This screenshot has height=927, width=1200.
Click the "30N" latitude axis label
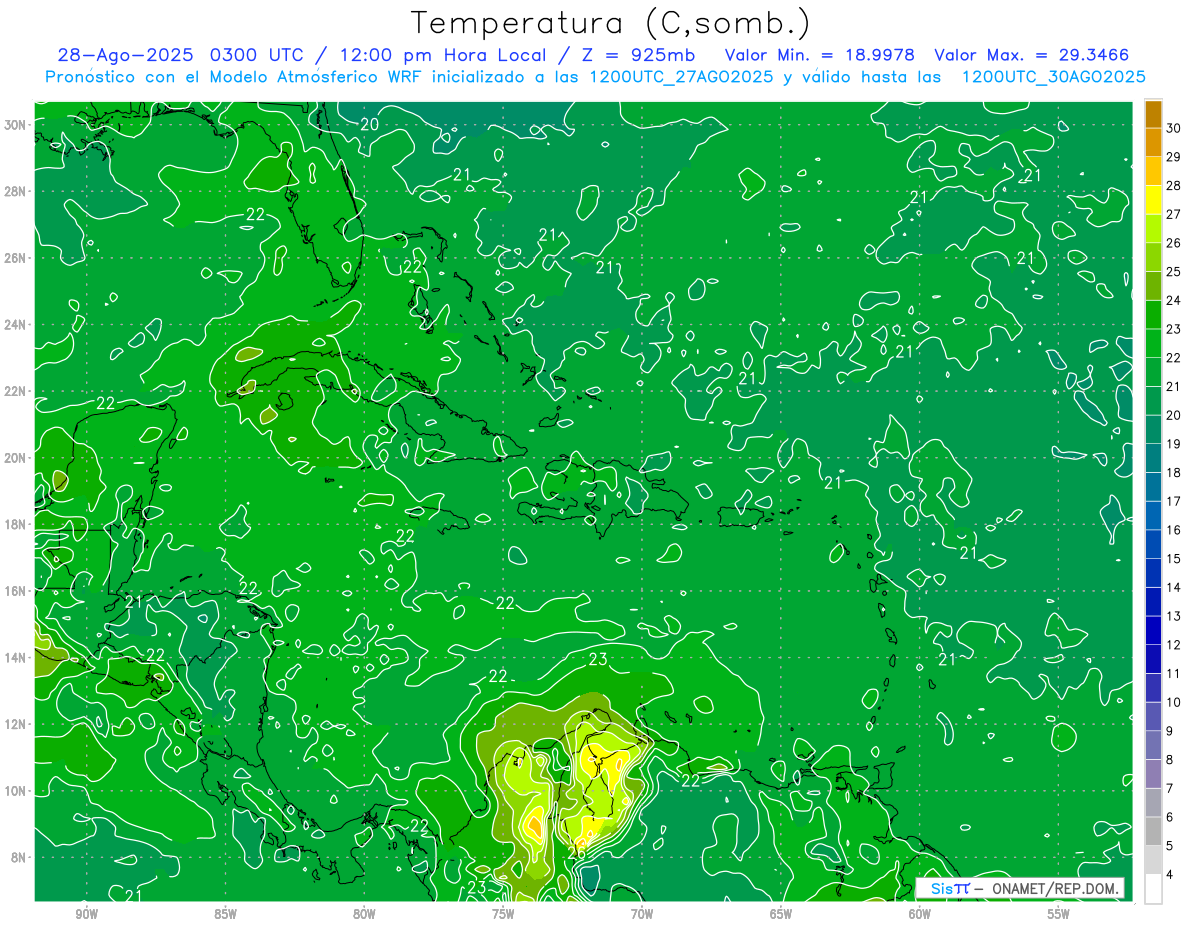15,124
